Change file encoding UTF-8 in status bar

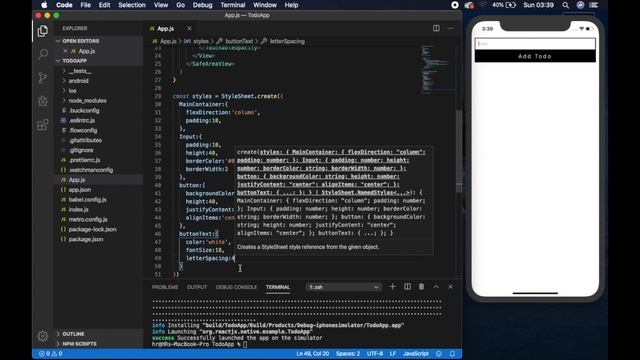pos(375,353)
